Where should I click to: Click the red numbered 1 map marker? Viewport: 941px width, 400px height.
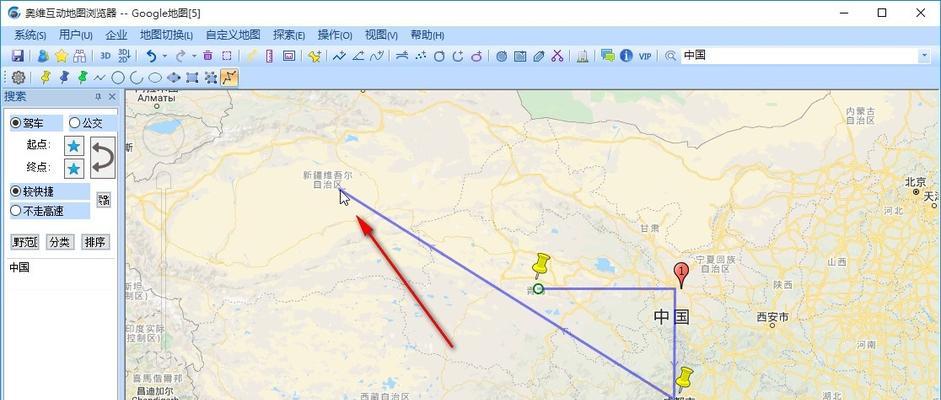[x=681, y=275]
